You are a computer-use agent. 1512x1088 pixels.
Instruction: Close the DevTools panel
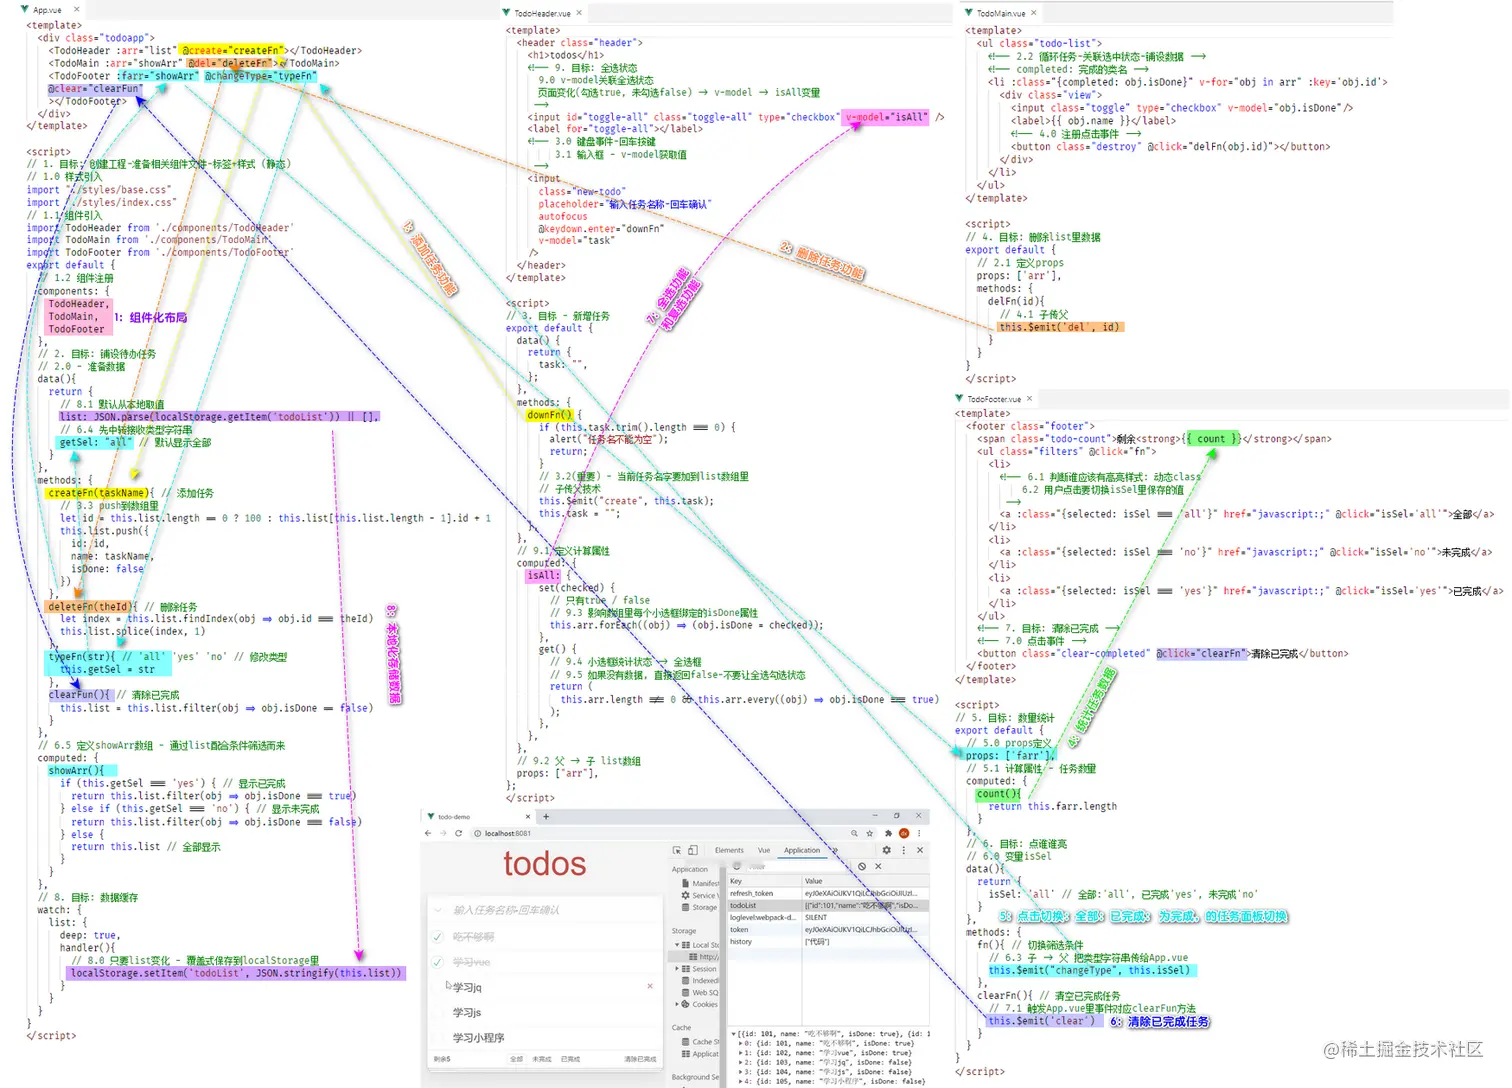coord(920,850)
